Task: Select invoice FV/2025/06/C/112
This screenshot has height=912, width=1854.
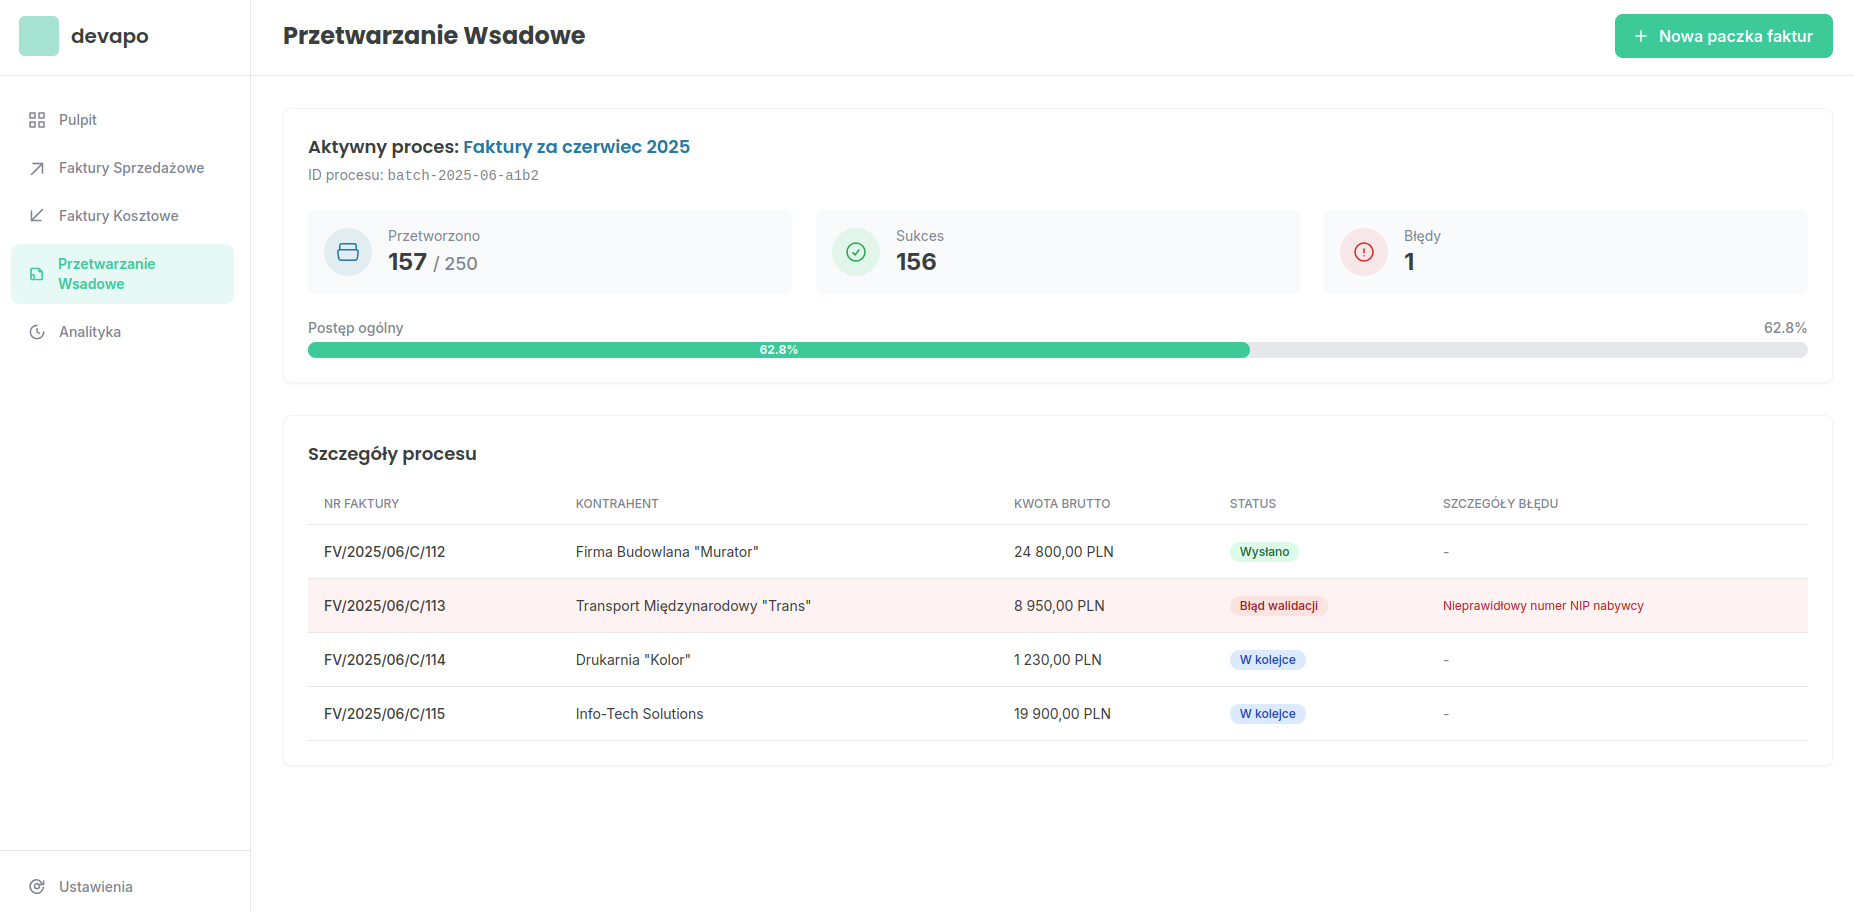Action: [384, 552]
